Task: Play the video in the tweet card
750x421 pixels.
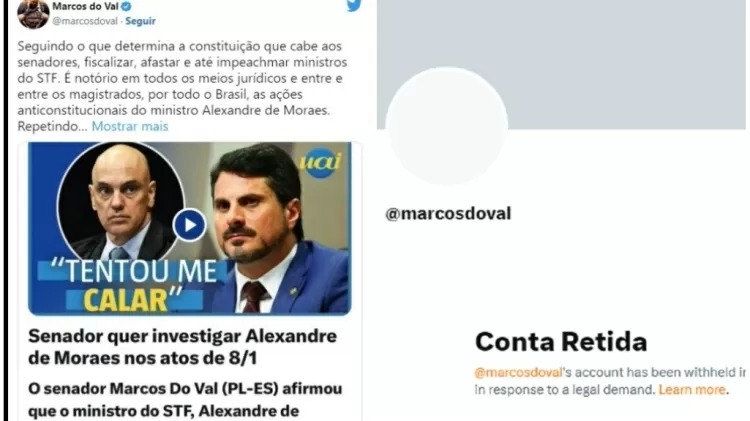Action: 189,225
